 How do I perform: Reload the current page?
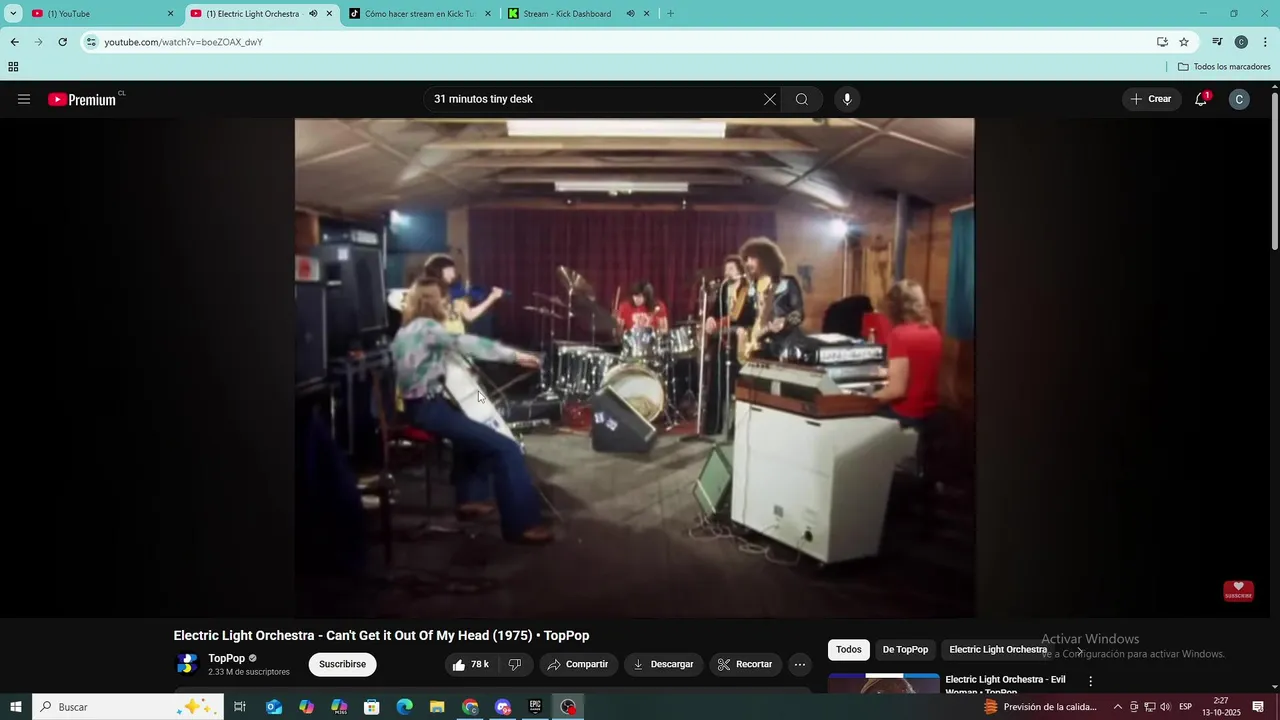click(x=62, y=42)
